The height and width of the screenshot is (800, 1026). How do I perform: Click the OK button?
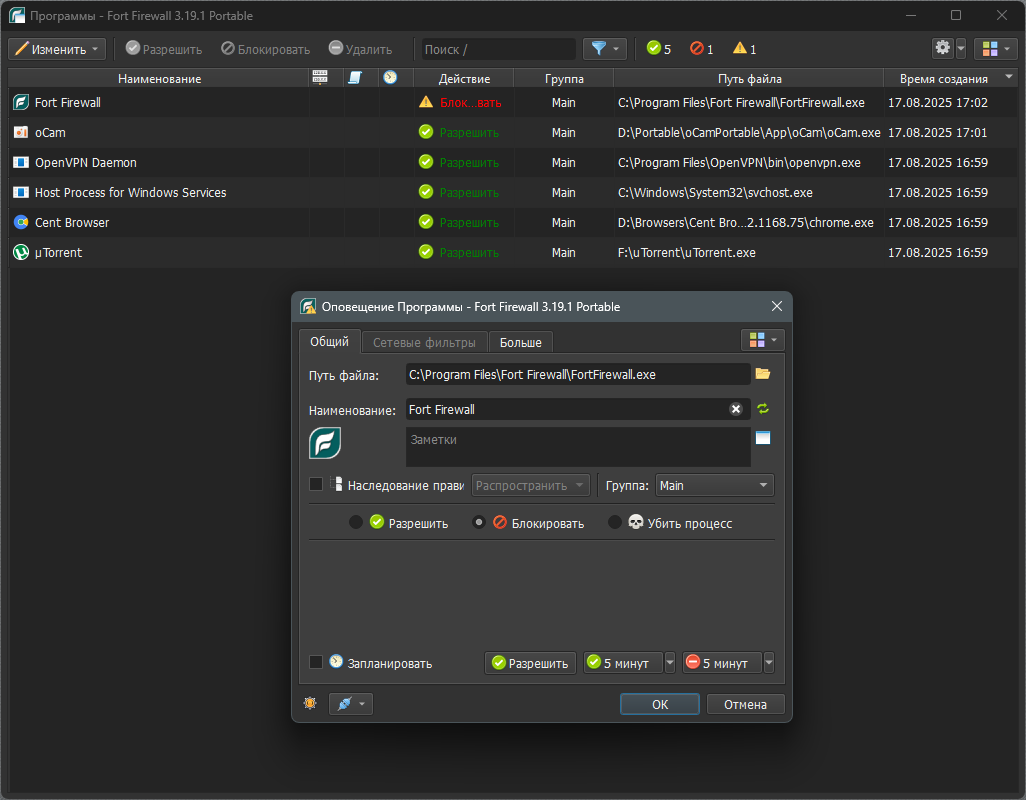tap(660, 704)
